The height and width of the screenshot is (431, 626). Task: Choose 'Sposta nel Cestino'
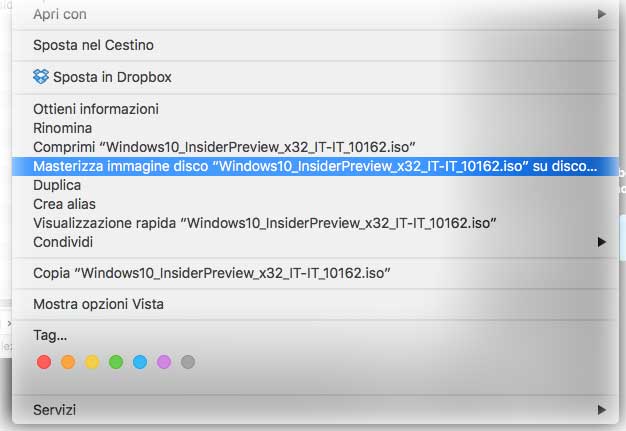click(x=315, y=45)
